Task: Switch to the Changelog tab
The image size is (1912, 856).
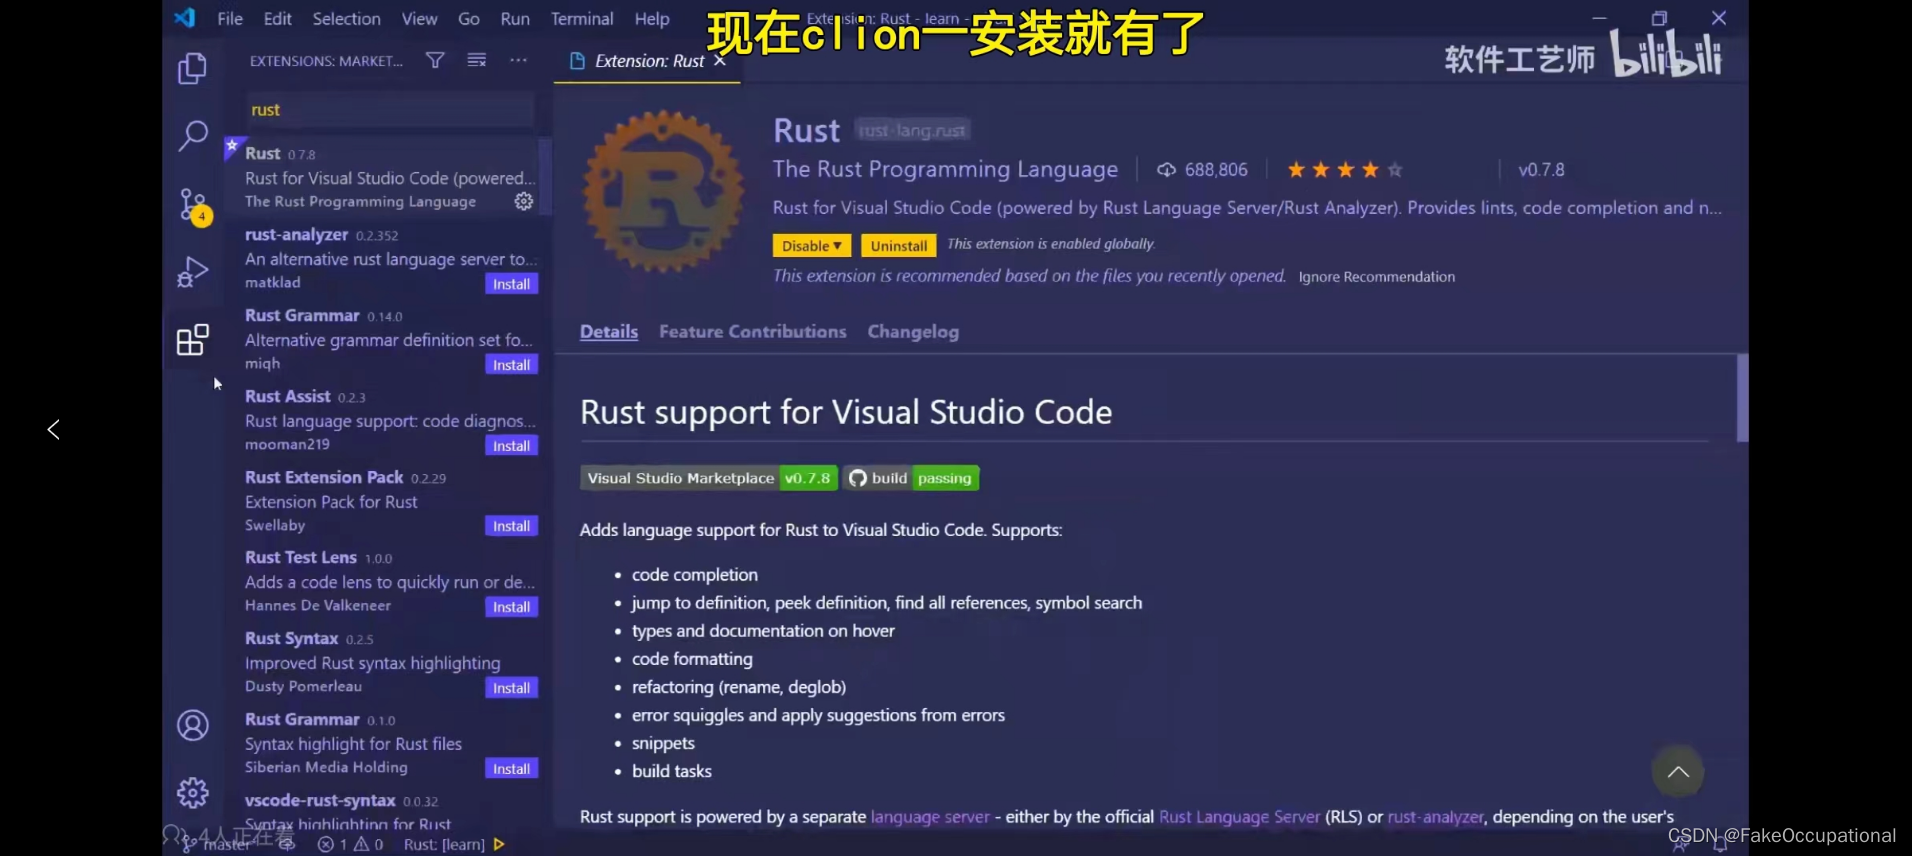Action: pos(913,332)
